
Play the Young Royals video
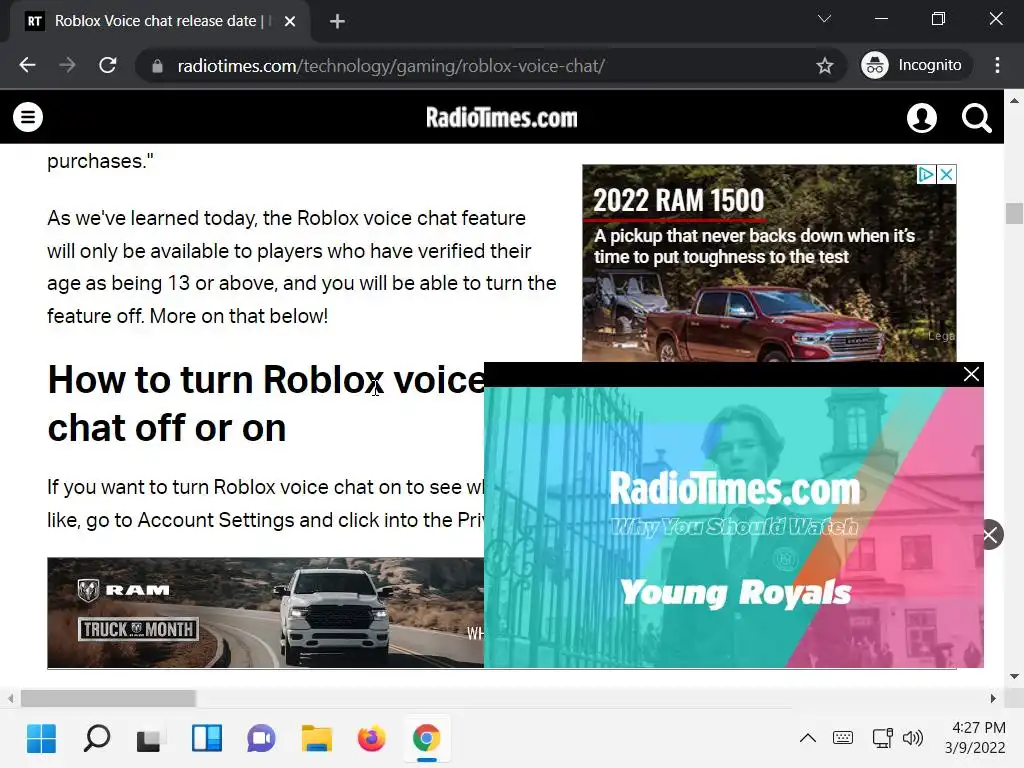[x=733, y=527]
